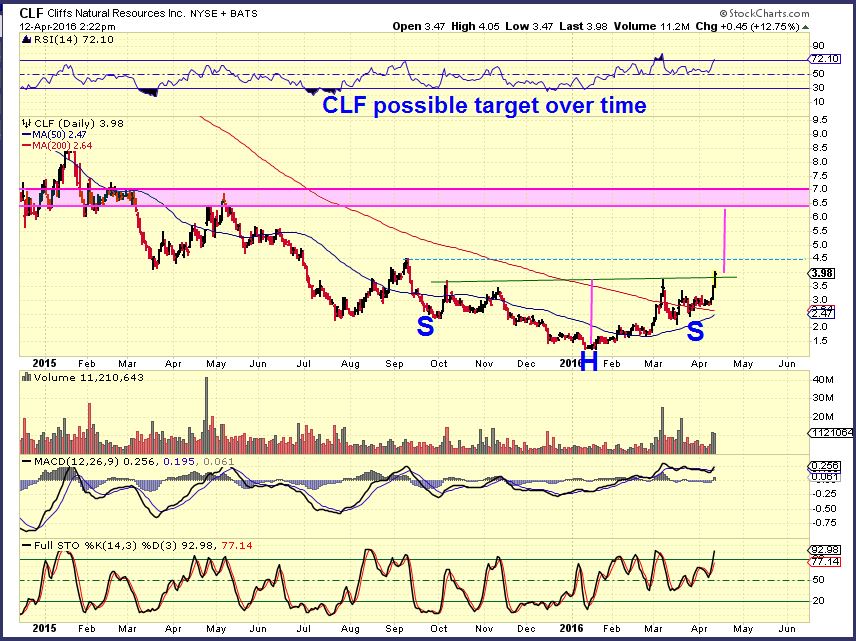The image size is (856, 641).
Task: Click the Low 3.47 value in the header
Action: pos(529,26)
